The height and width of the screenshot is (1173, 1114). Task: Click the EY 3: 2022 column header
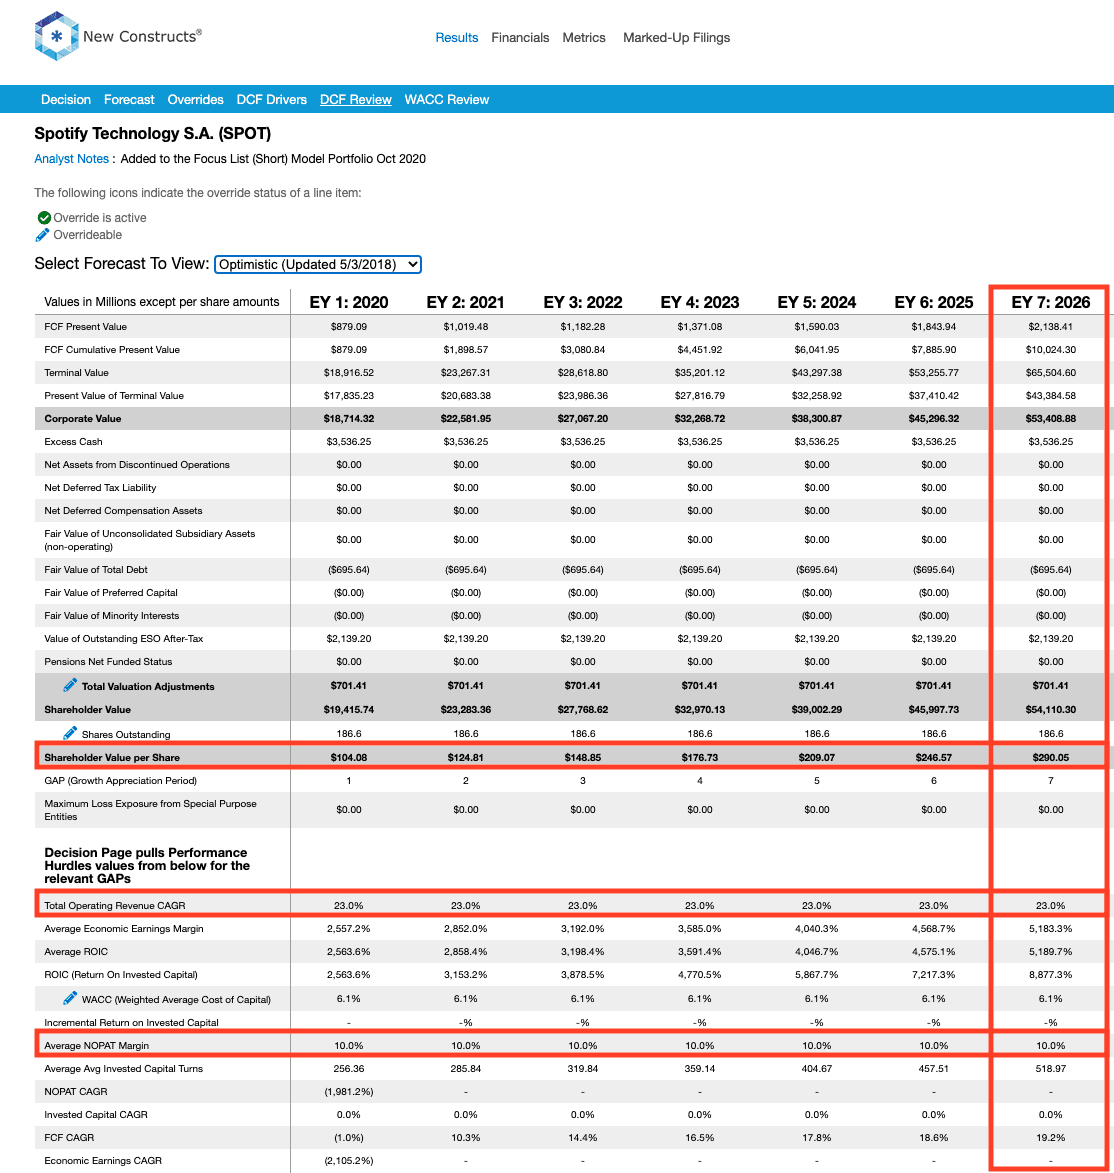[583, 302]
